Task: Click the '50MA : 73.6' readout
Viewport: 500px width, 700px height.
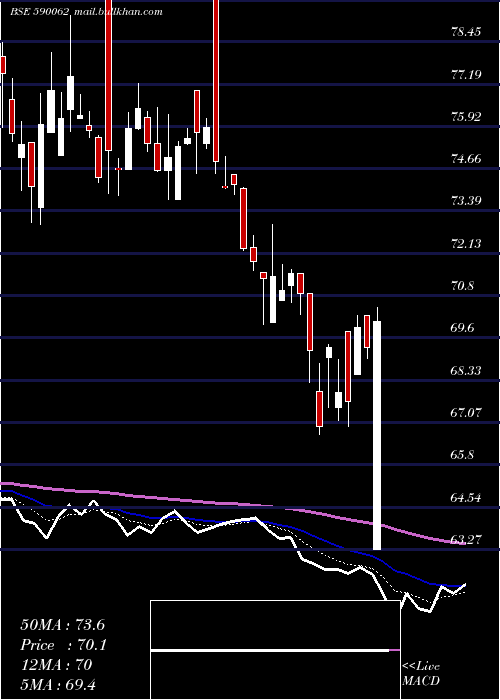Action: (x=62, y=625)
